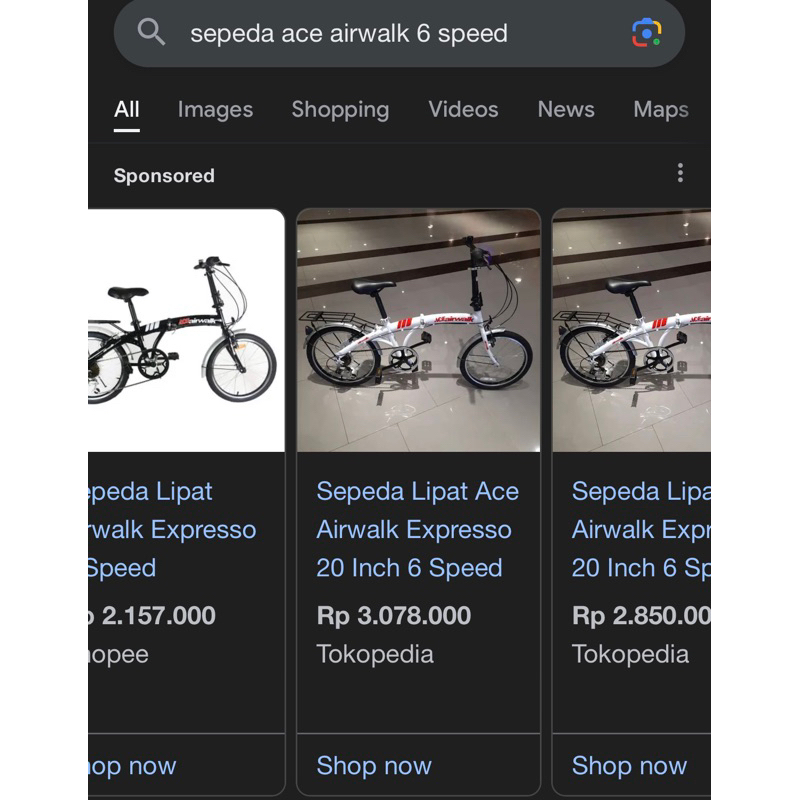Switch to the Images tab

[x=215, y=110]
